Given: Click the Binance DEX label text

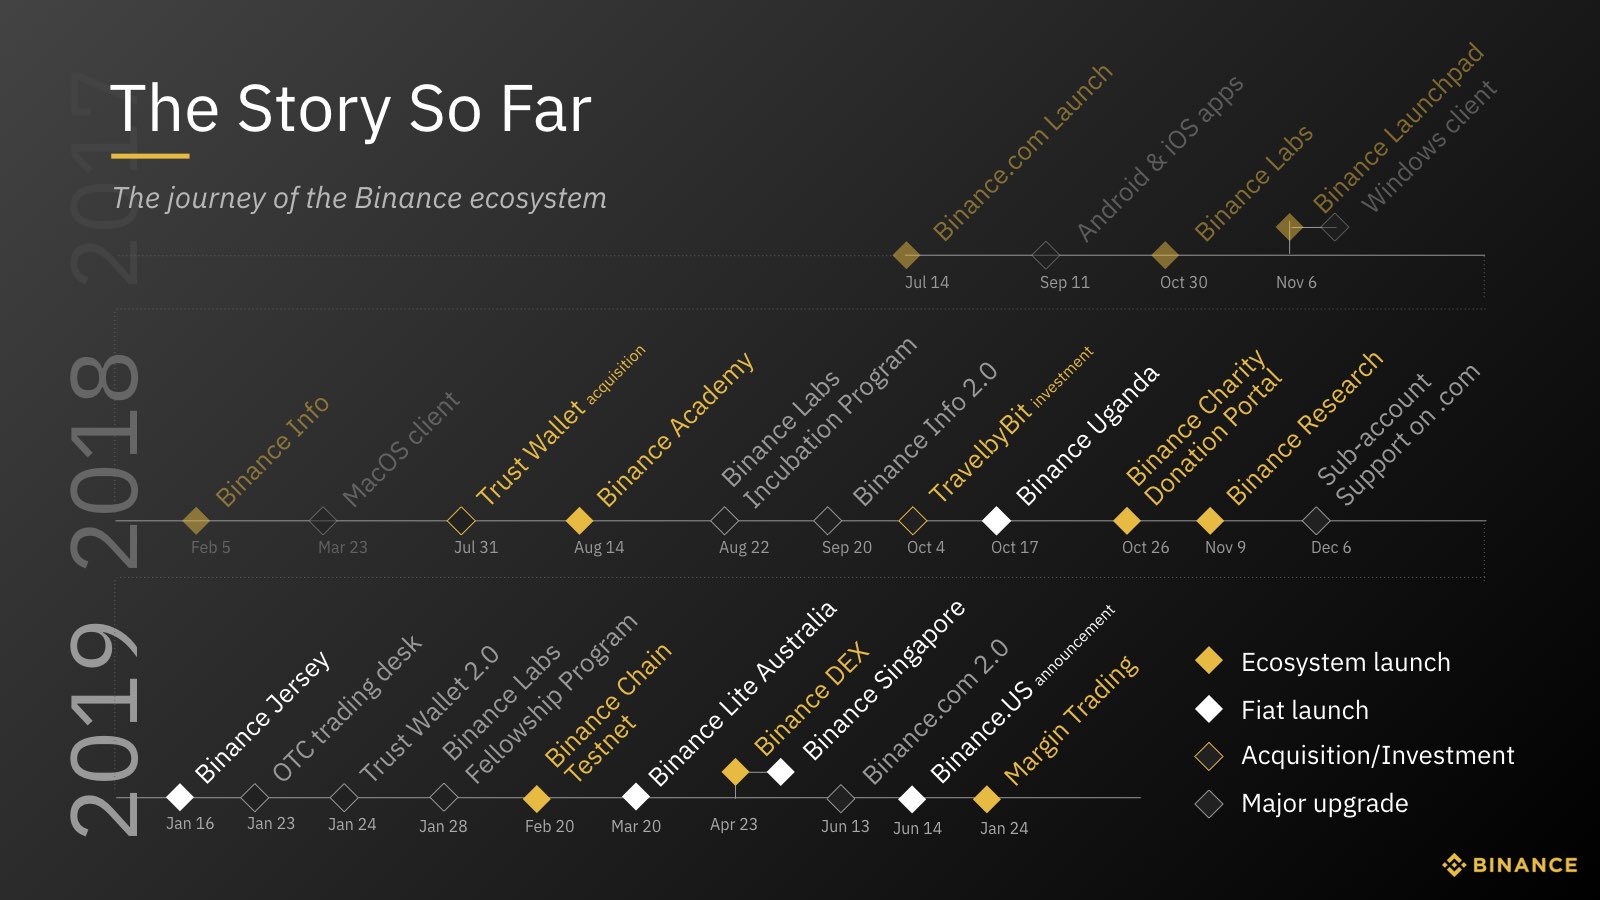Looking at the screenshot, I should 812,699.
